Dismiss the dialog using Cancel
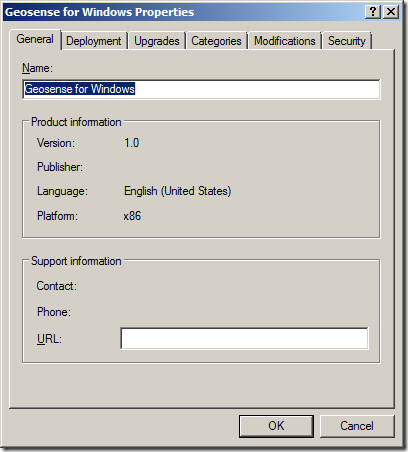 tap(357, 426)
